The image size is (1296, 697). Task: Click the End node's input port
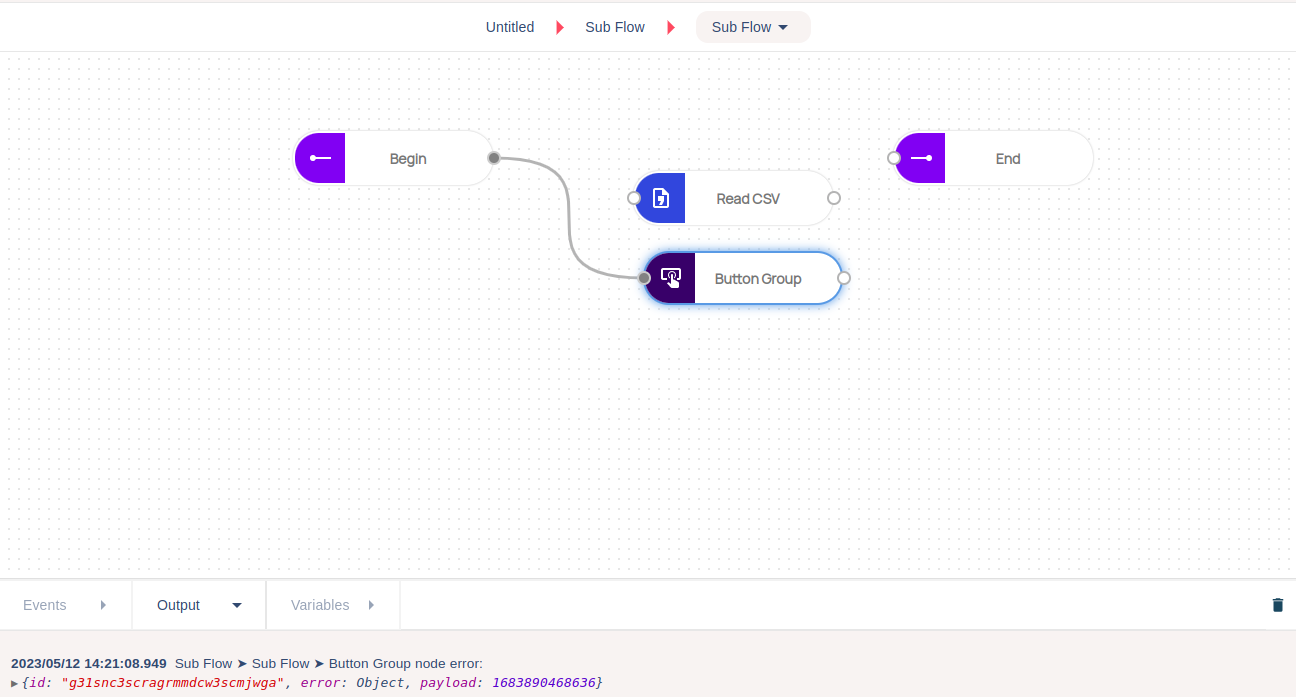pos(894,158)
